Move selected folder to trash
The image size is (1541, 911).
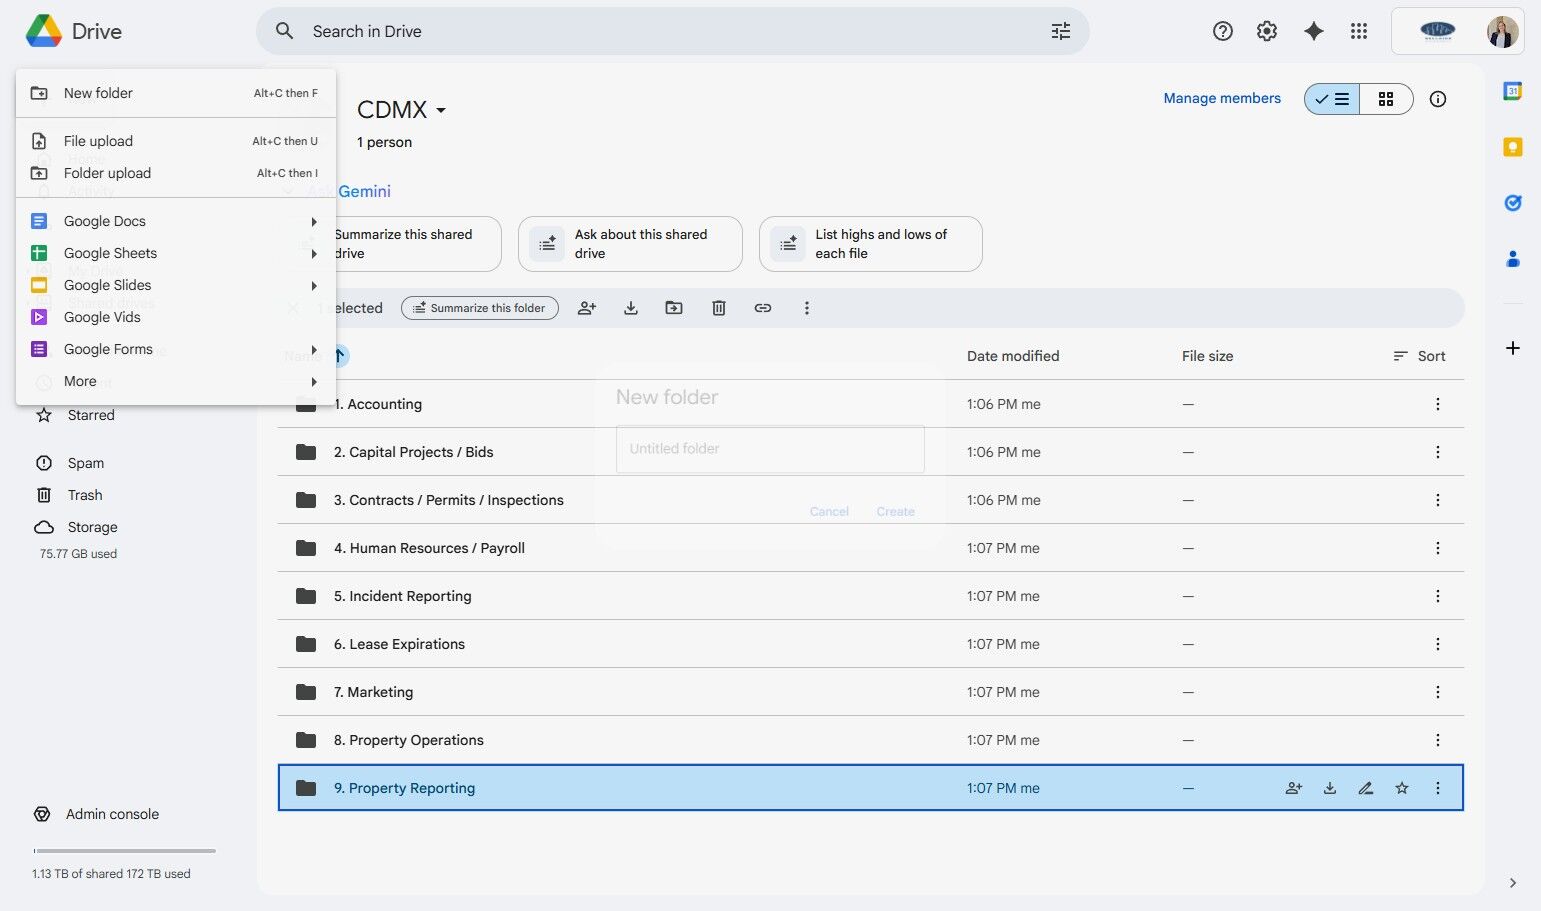(718, 308)
